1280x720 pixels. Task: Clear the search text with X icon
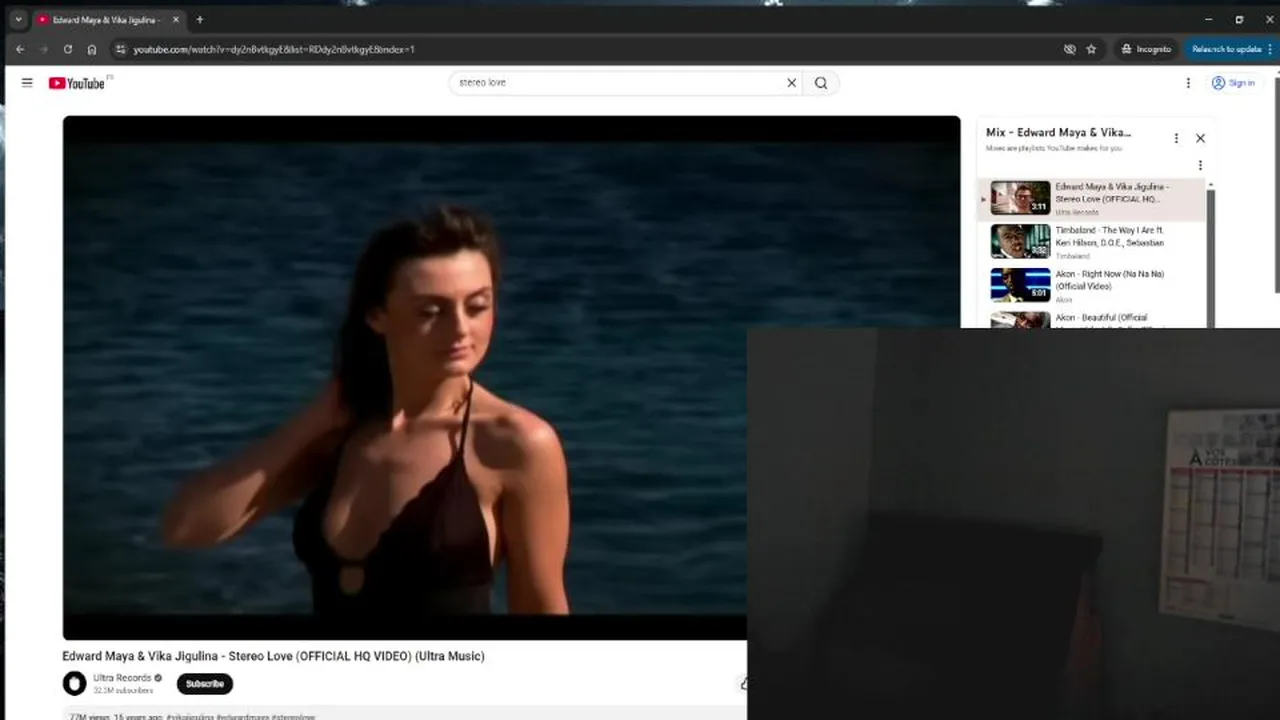tap(792, 83)
